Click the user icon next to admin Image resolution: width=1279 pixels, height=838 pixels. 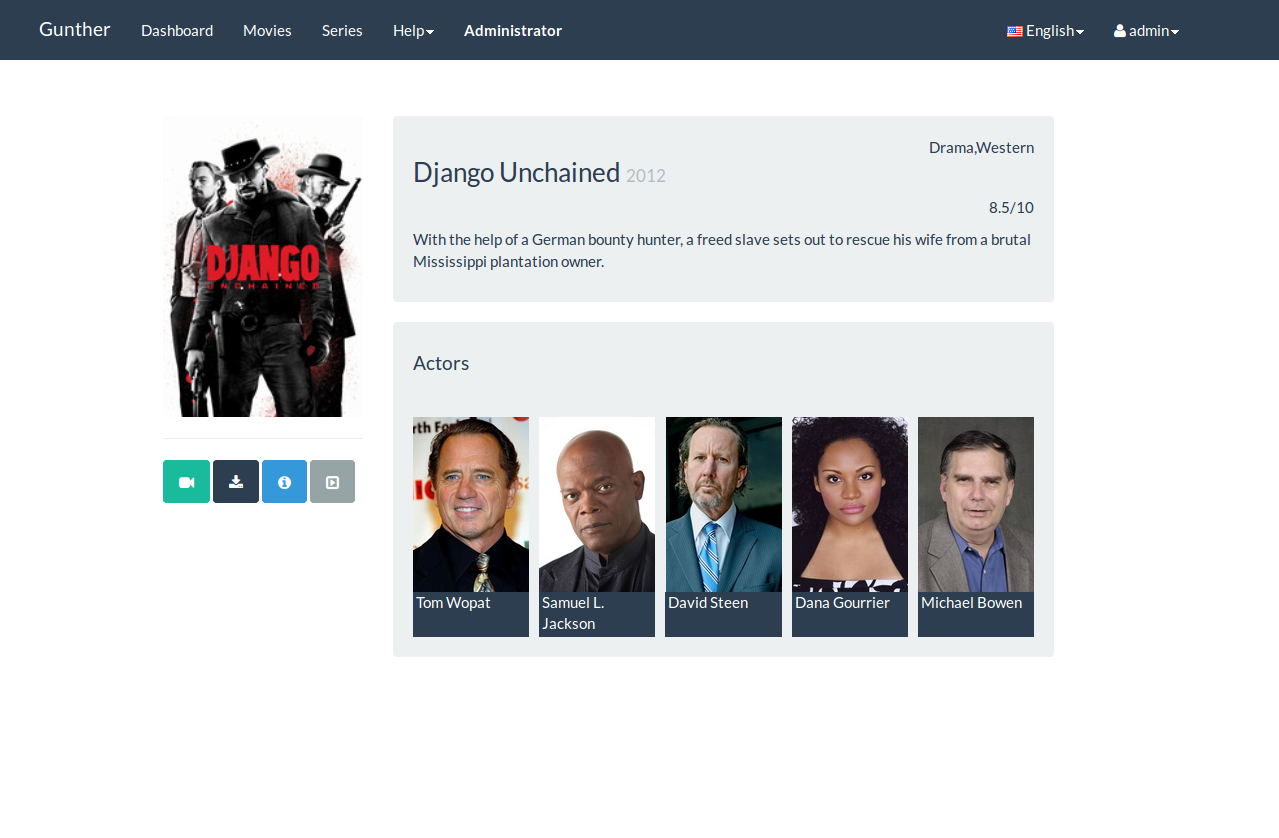(x=1120, y=31)
